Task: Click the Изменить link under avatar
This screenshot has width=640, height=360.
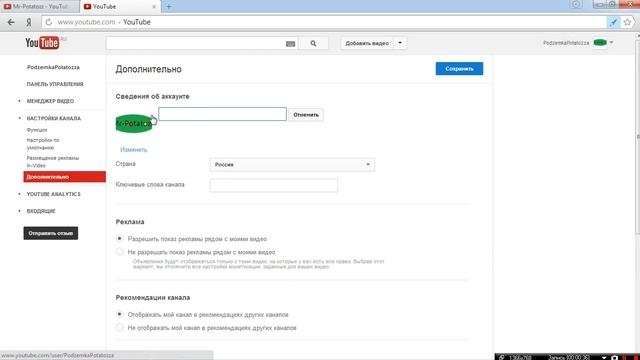Action: 133,150
